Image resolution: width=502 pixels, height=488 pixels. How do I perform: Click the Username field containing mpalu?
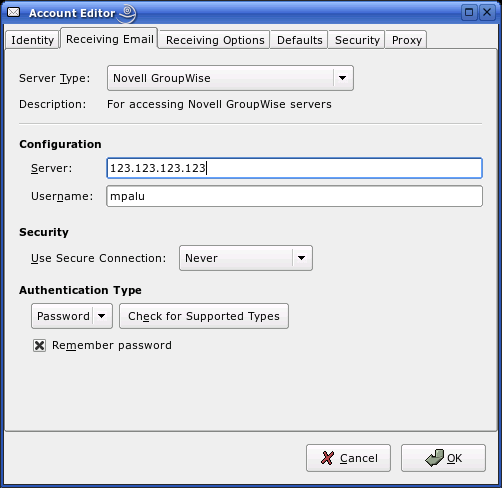[x=294, y=196]
